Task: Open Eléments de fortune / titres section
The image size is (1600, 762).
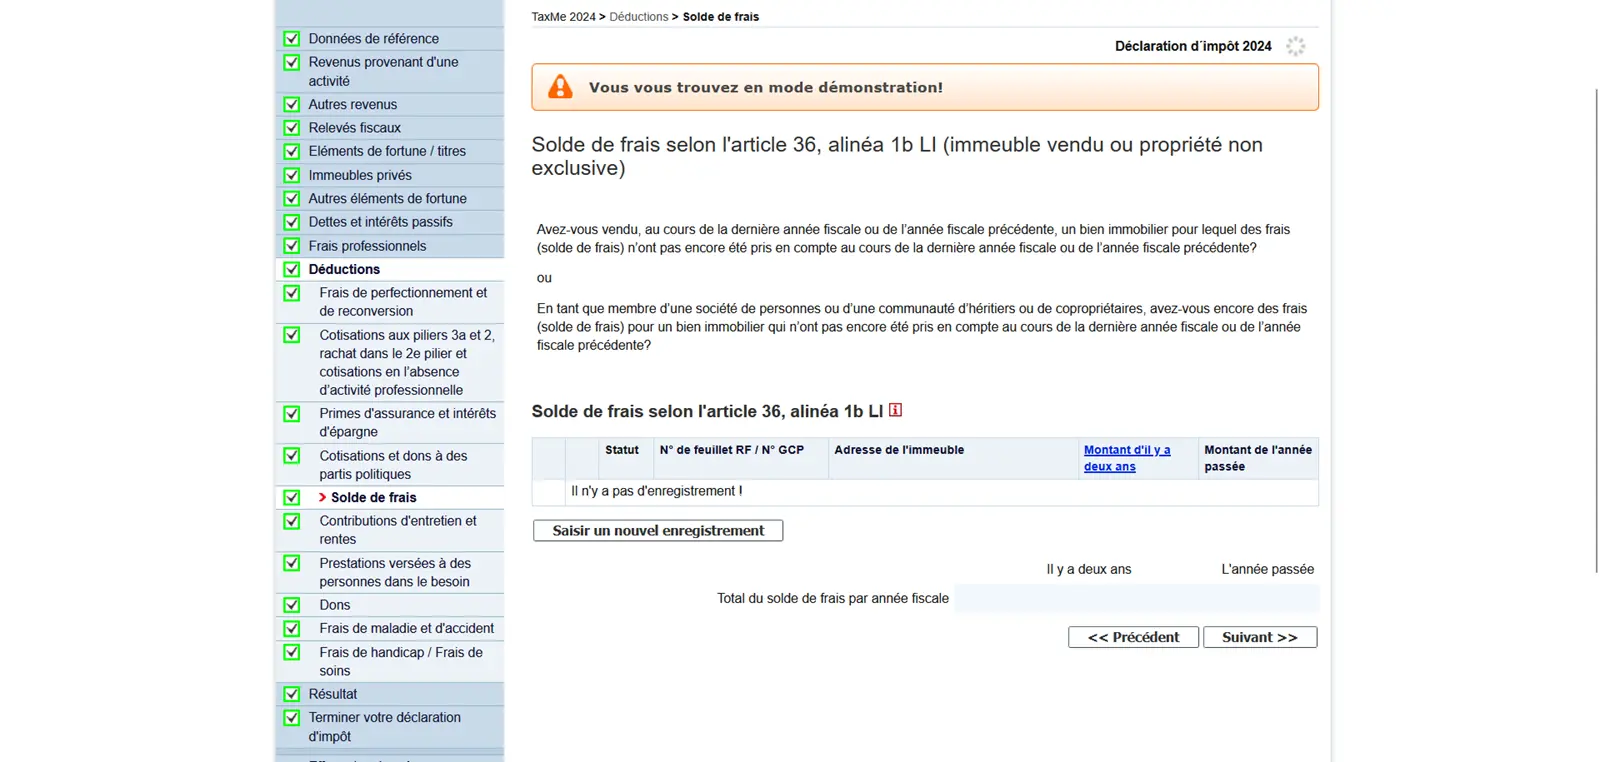Action: tap(387, 151)
